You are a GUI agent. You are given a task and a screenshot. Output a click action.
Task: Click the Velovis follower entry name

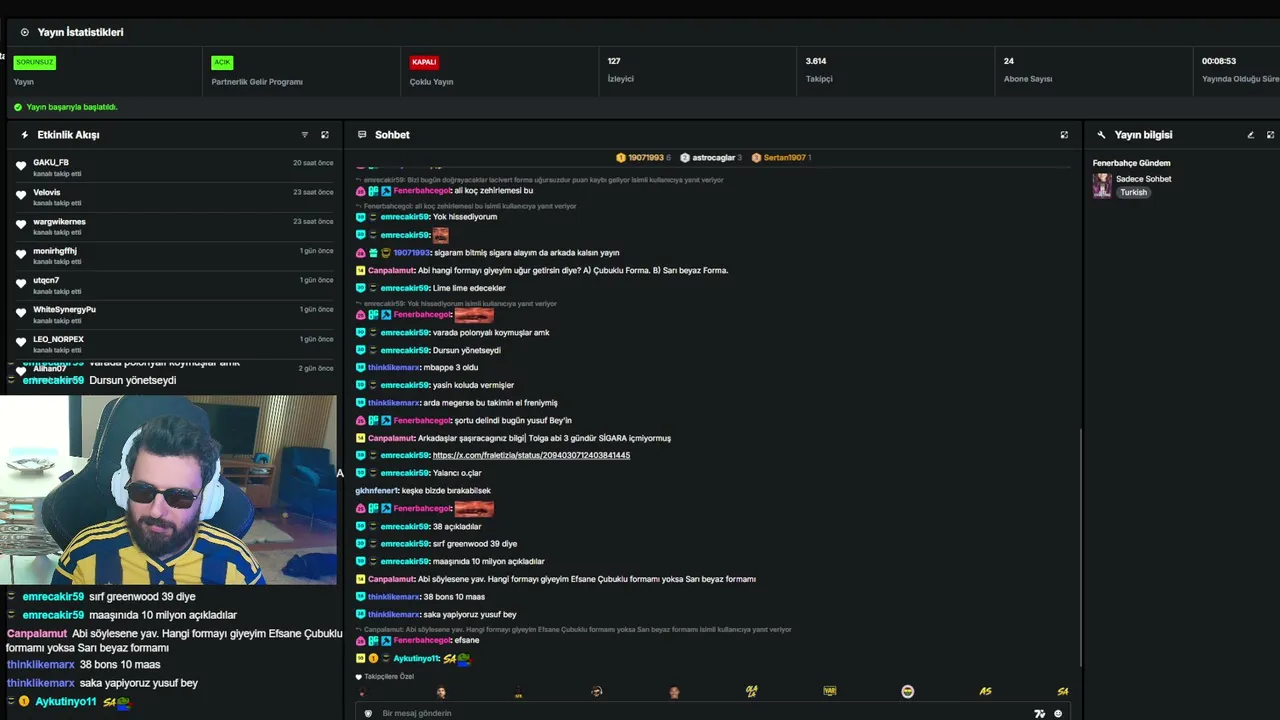47,192
